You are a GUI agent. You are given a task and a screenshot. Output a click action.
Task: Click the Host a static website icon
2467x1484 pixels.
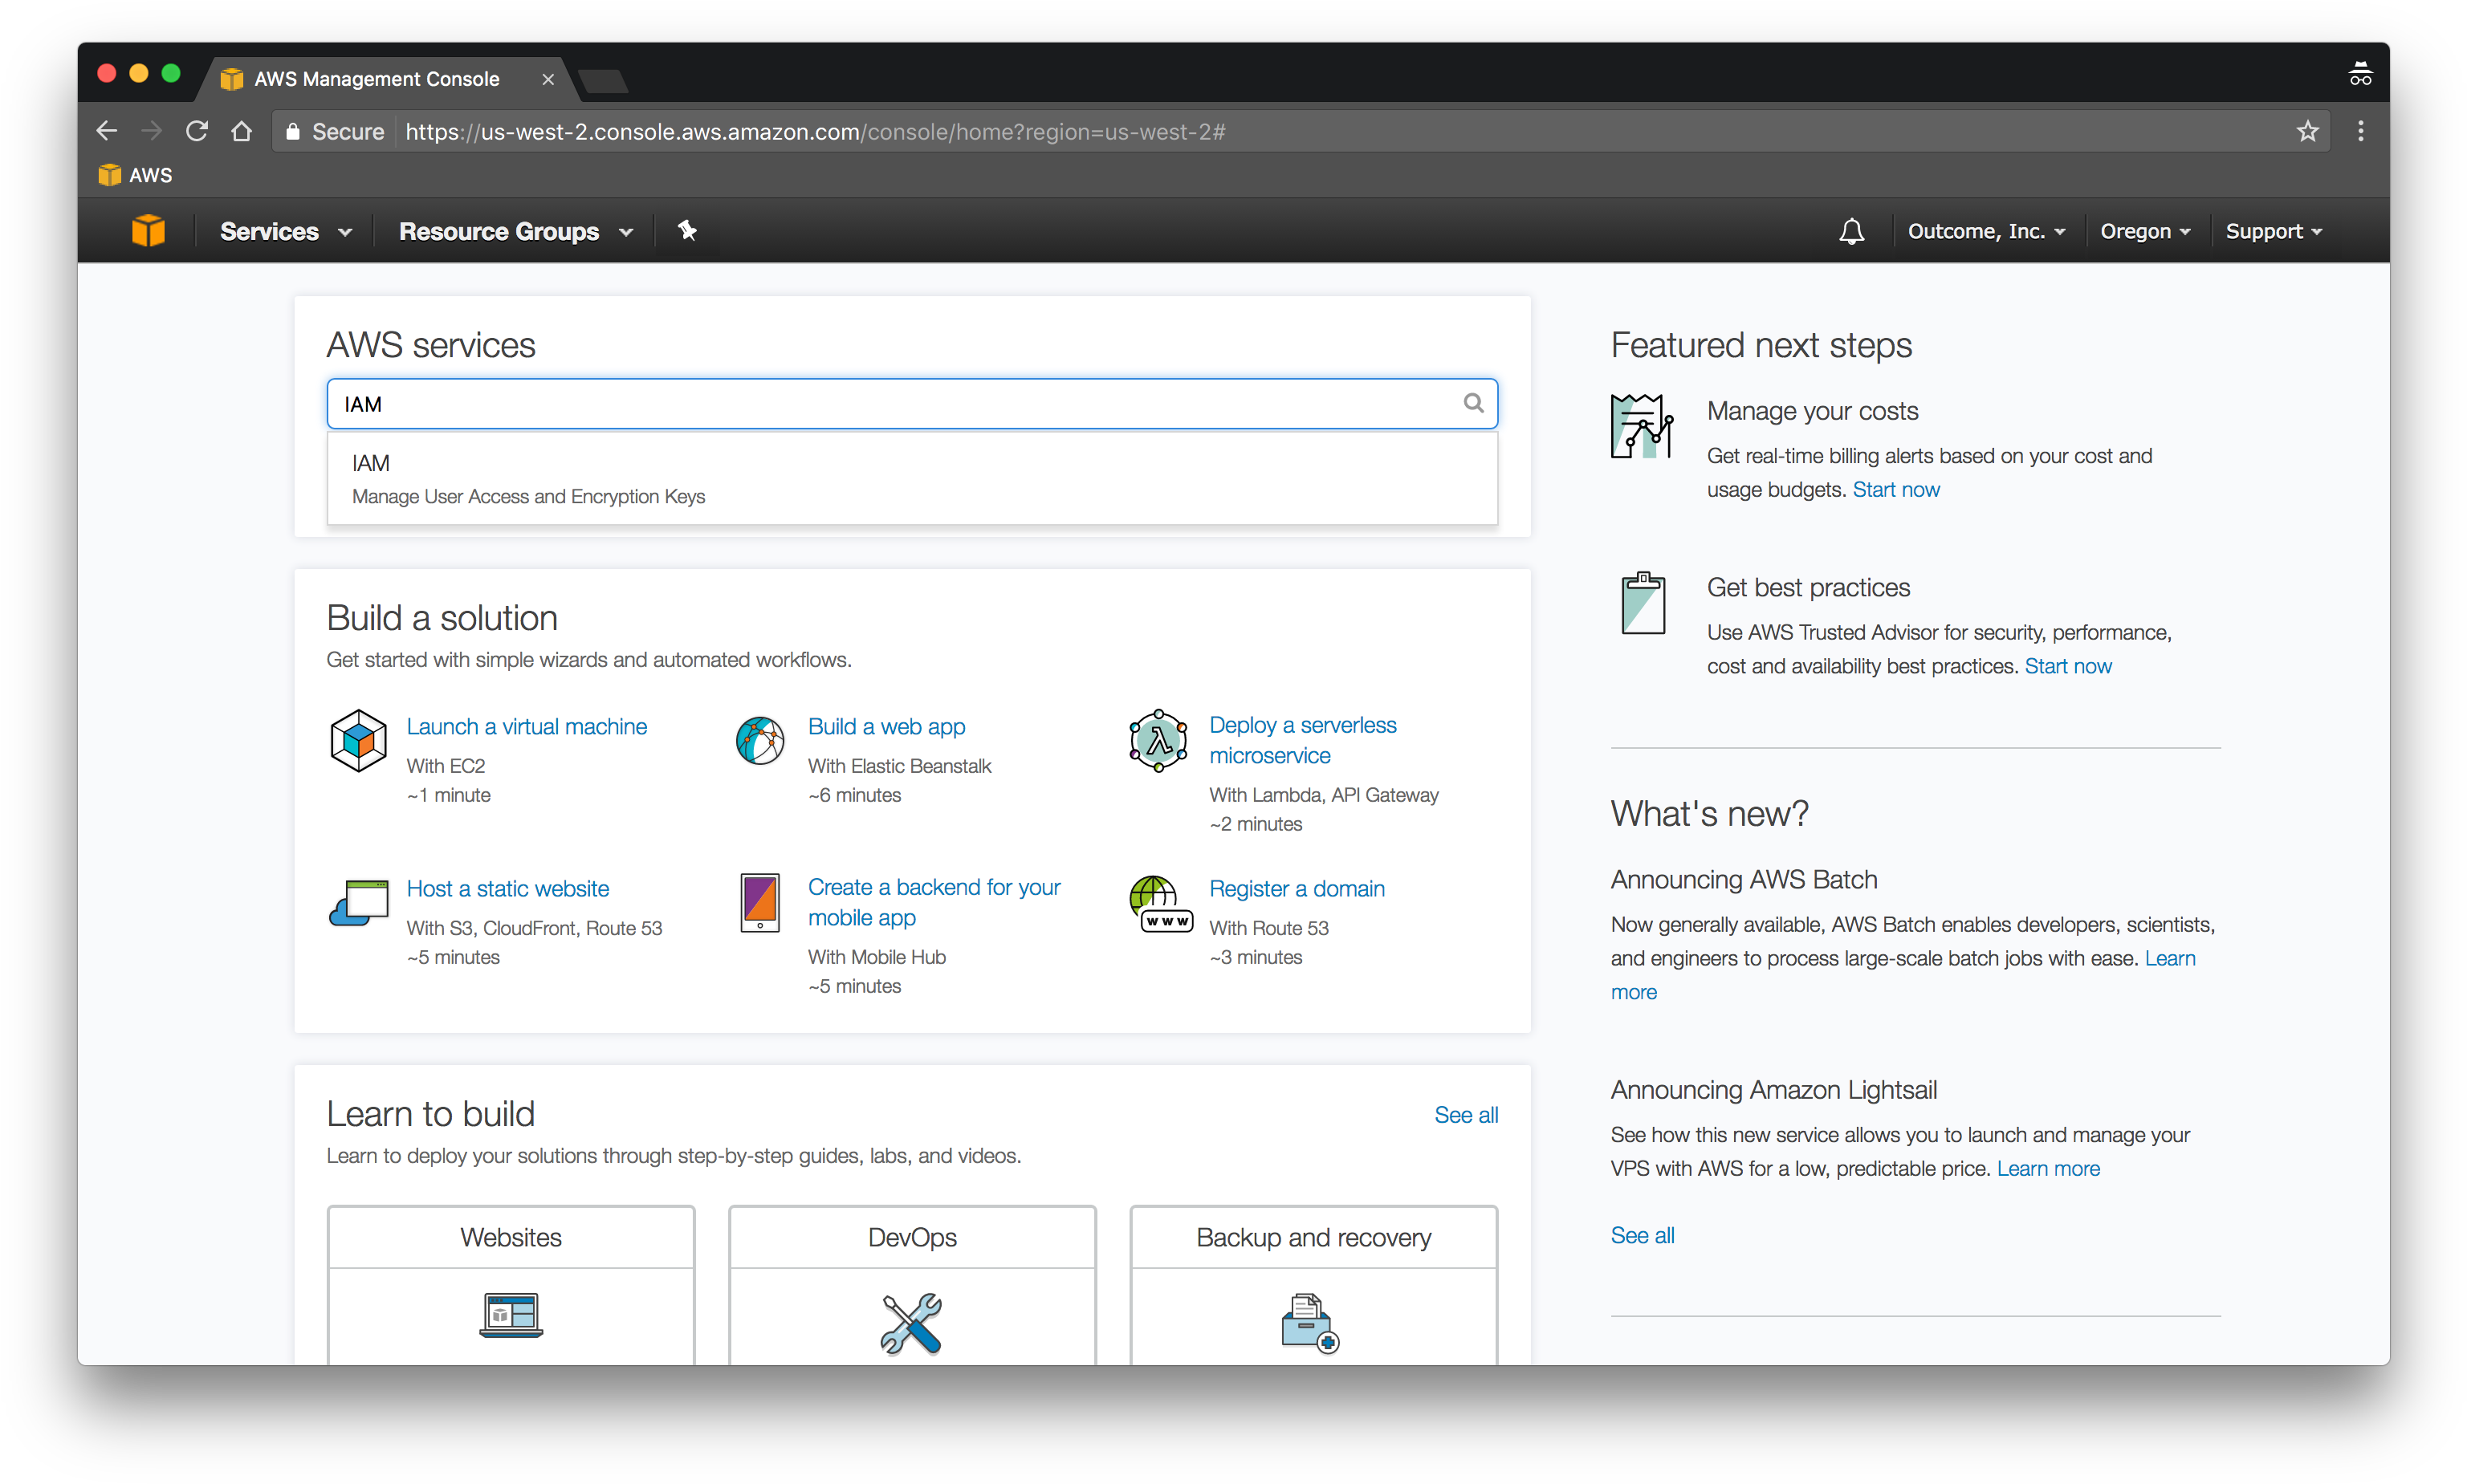(358, 903)
